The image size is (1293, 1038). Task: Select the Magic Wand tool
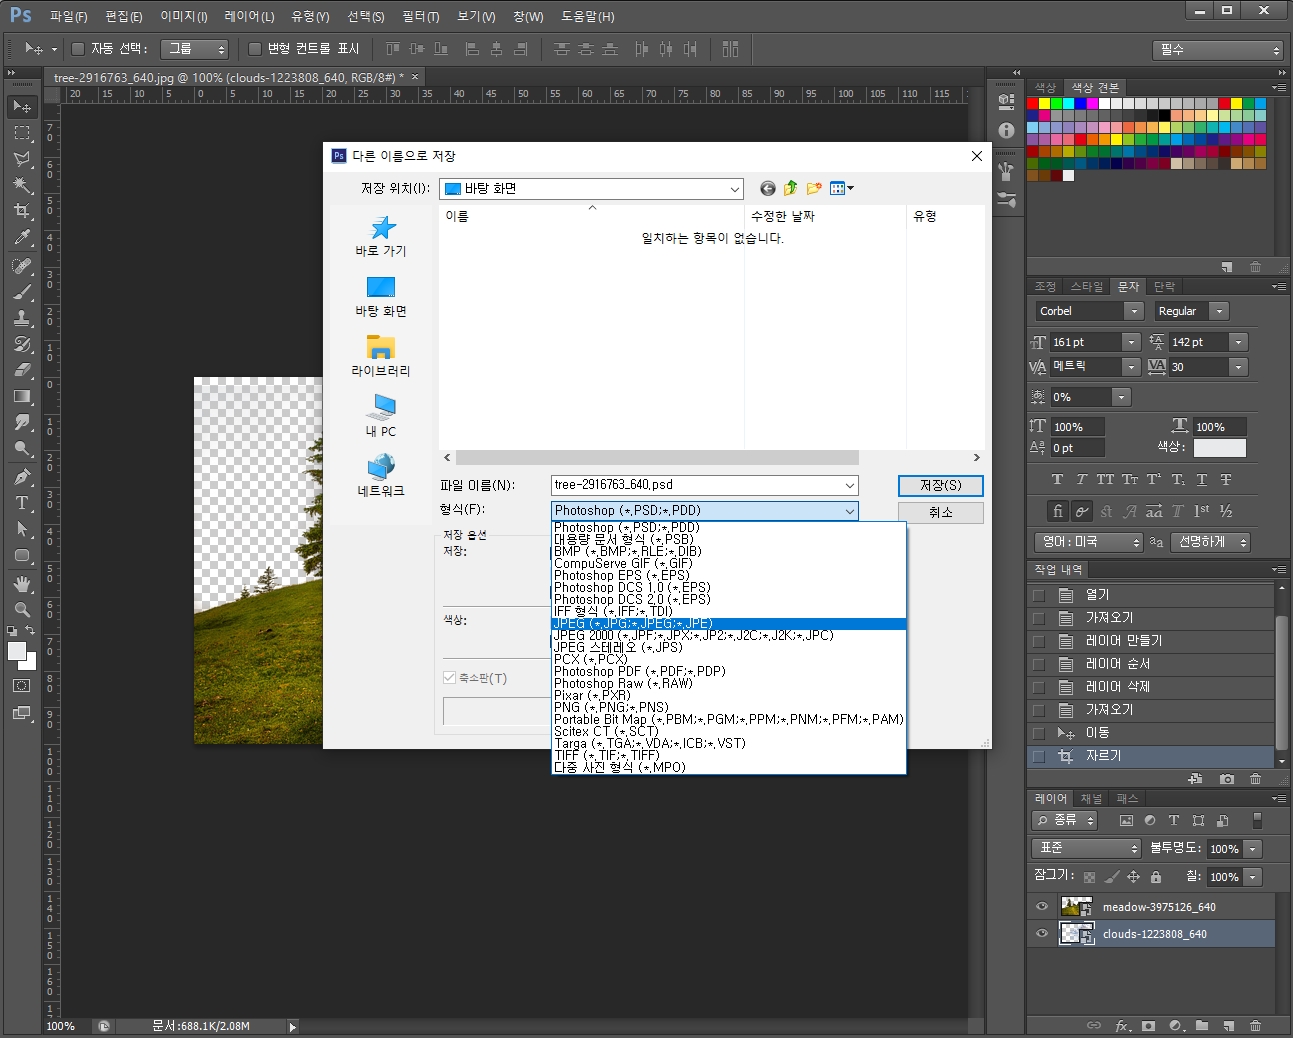22,185
